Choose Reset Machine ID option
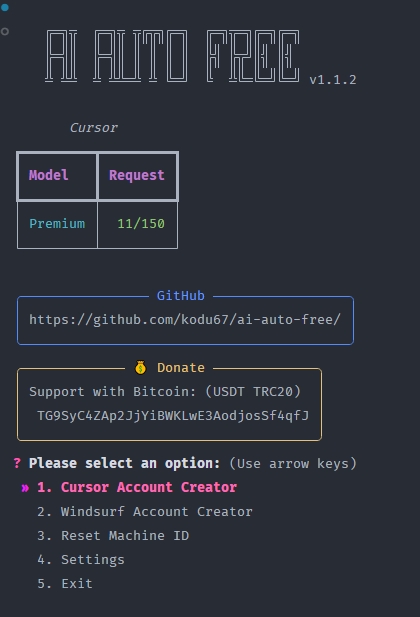Viewport: 420px width, 617px height. pos(113,536)
